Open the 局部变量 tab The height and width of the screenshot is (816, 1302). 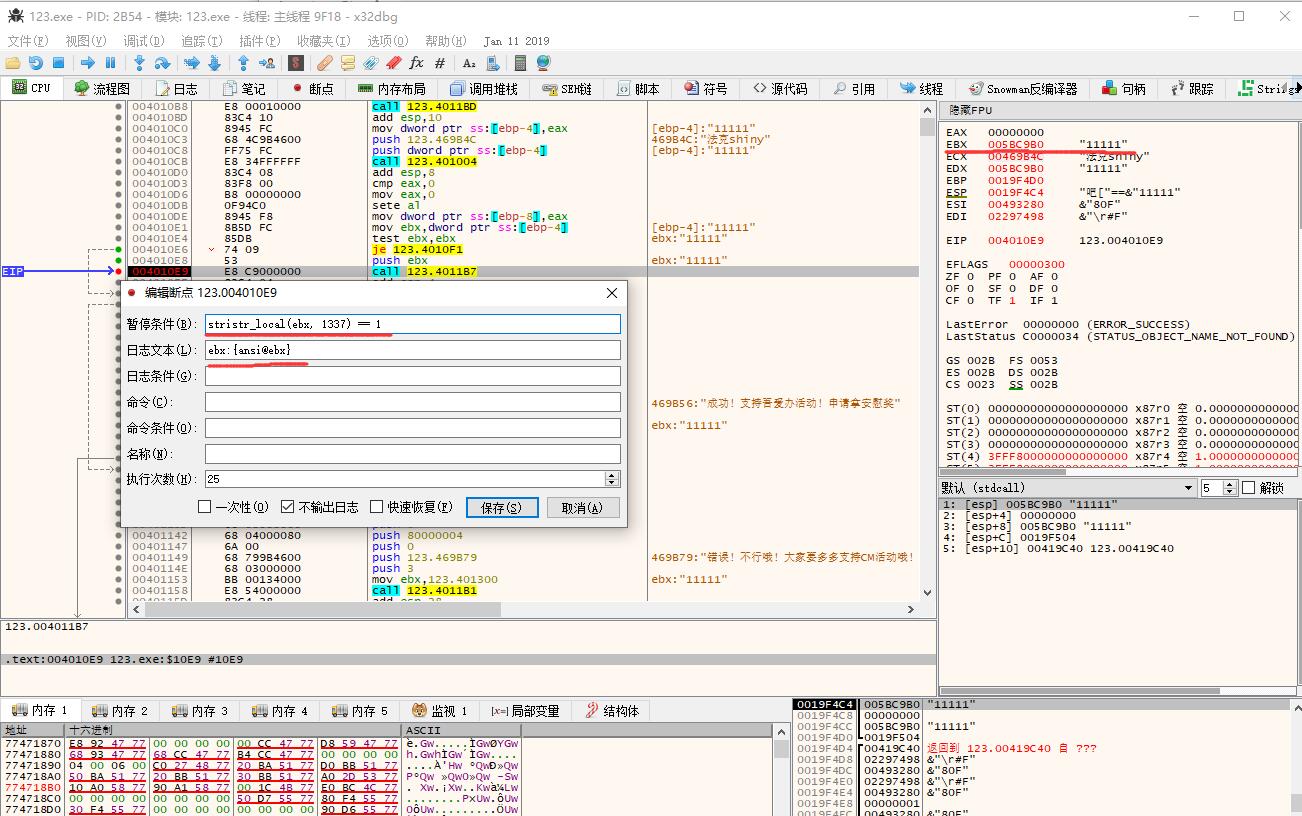pos(525,711)
